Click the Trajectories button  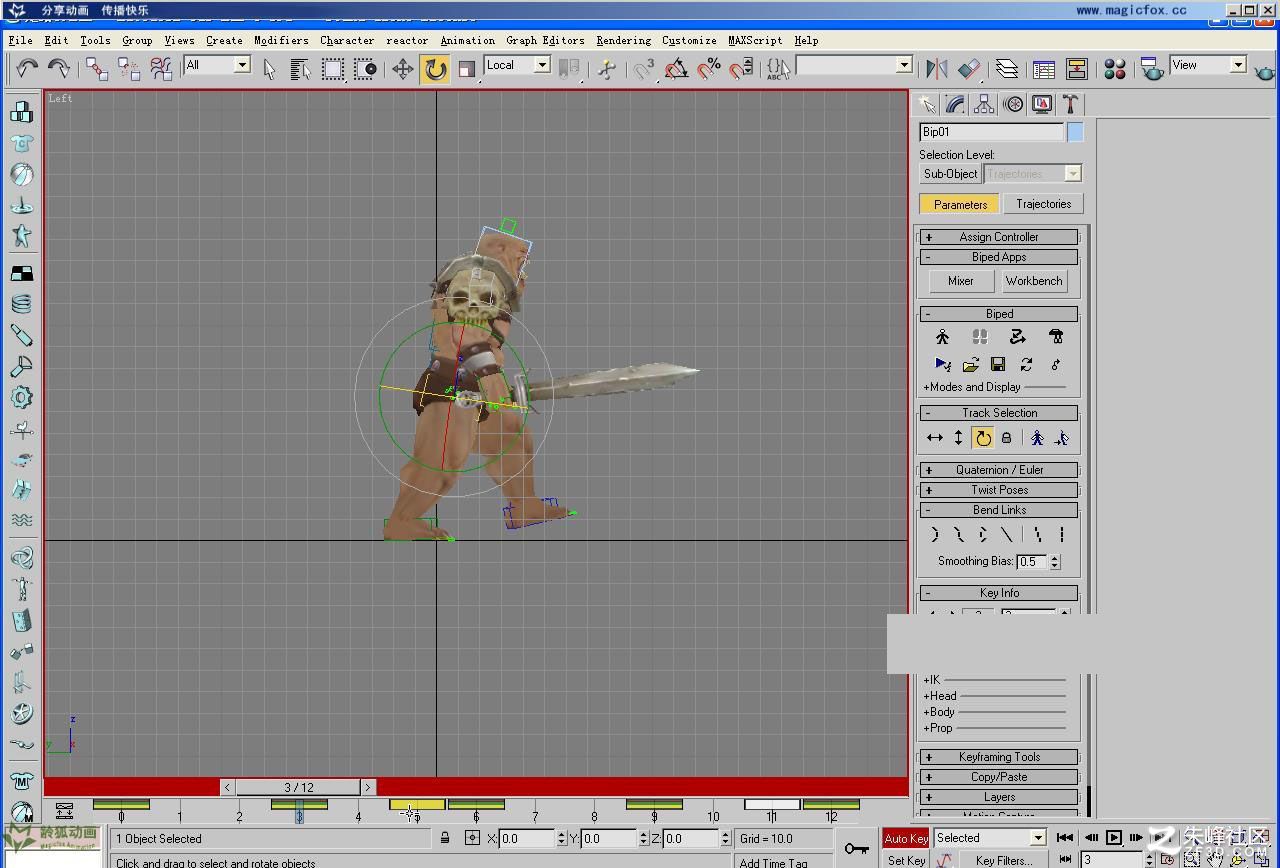(1043, 204)
